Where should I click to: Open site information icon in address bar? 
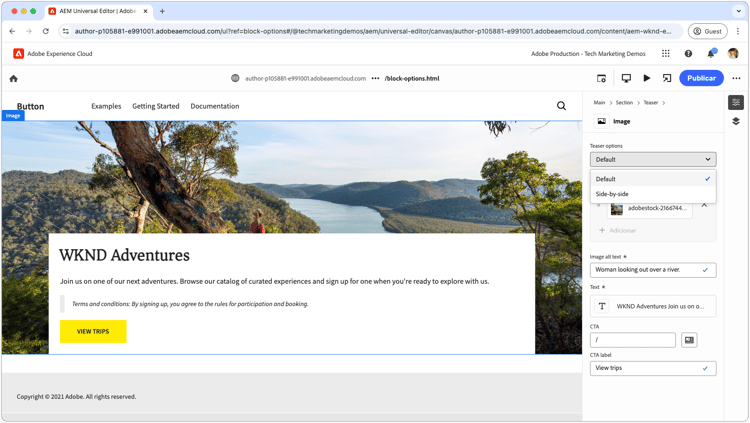point(66,31)
